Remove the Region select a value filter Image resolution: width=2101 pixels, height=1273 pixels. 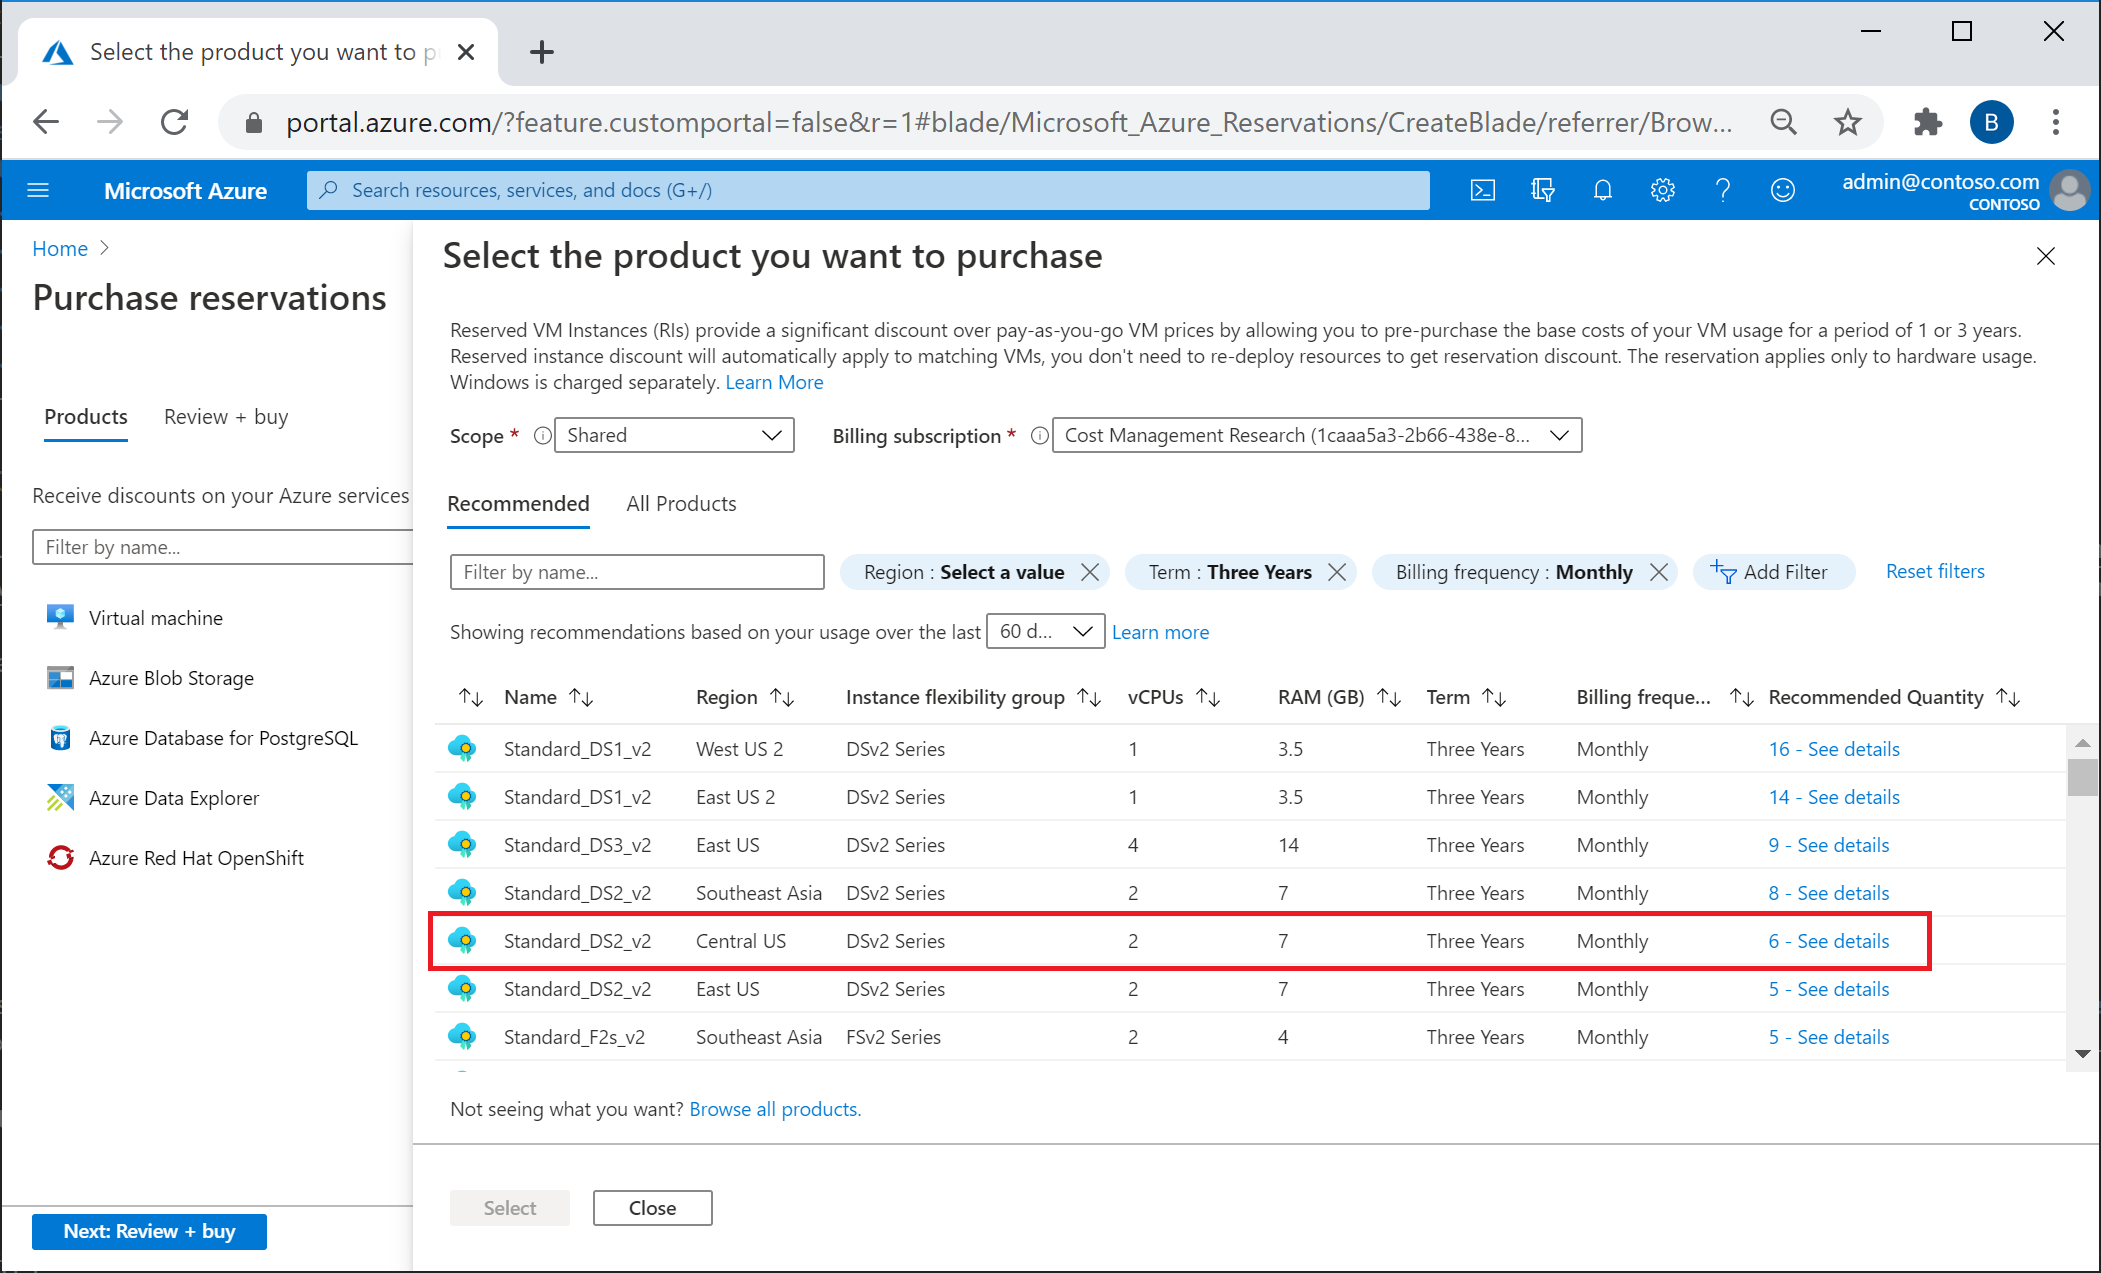[1090, 570]
